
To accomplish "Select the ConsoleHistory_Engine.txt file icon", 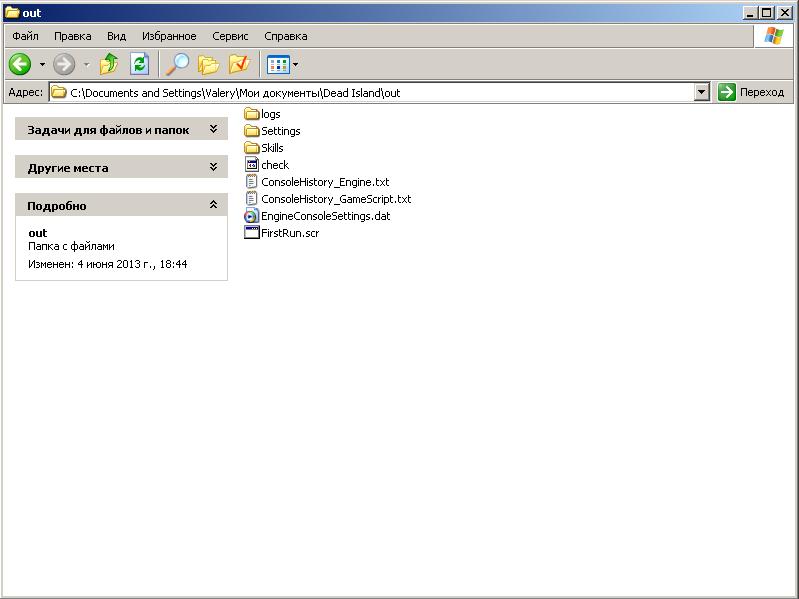I will (x=252, y=181).
